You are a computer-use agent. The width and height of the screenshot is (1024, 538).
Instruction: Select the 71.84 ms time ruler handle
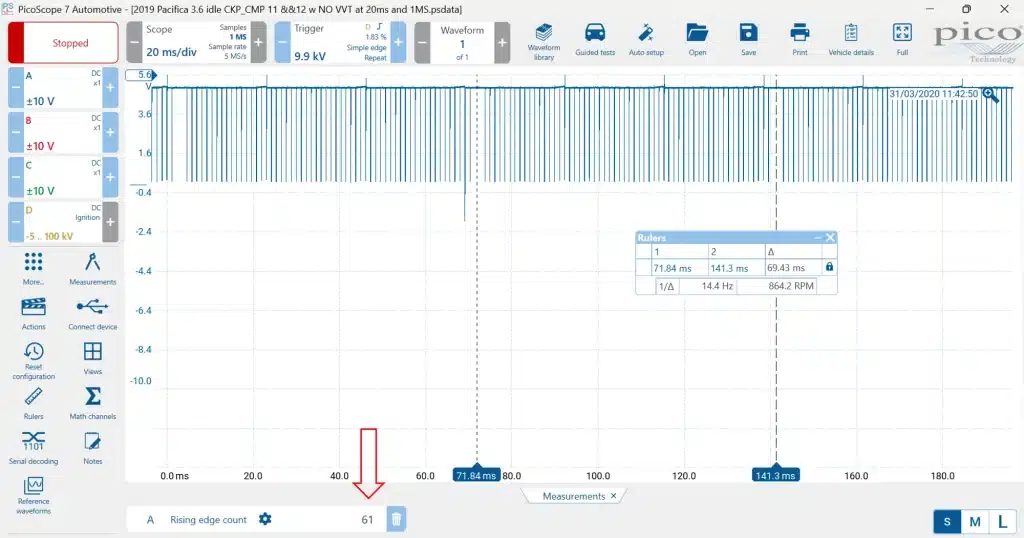476,475
